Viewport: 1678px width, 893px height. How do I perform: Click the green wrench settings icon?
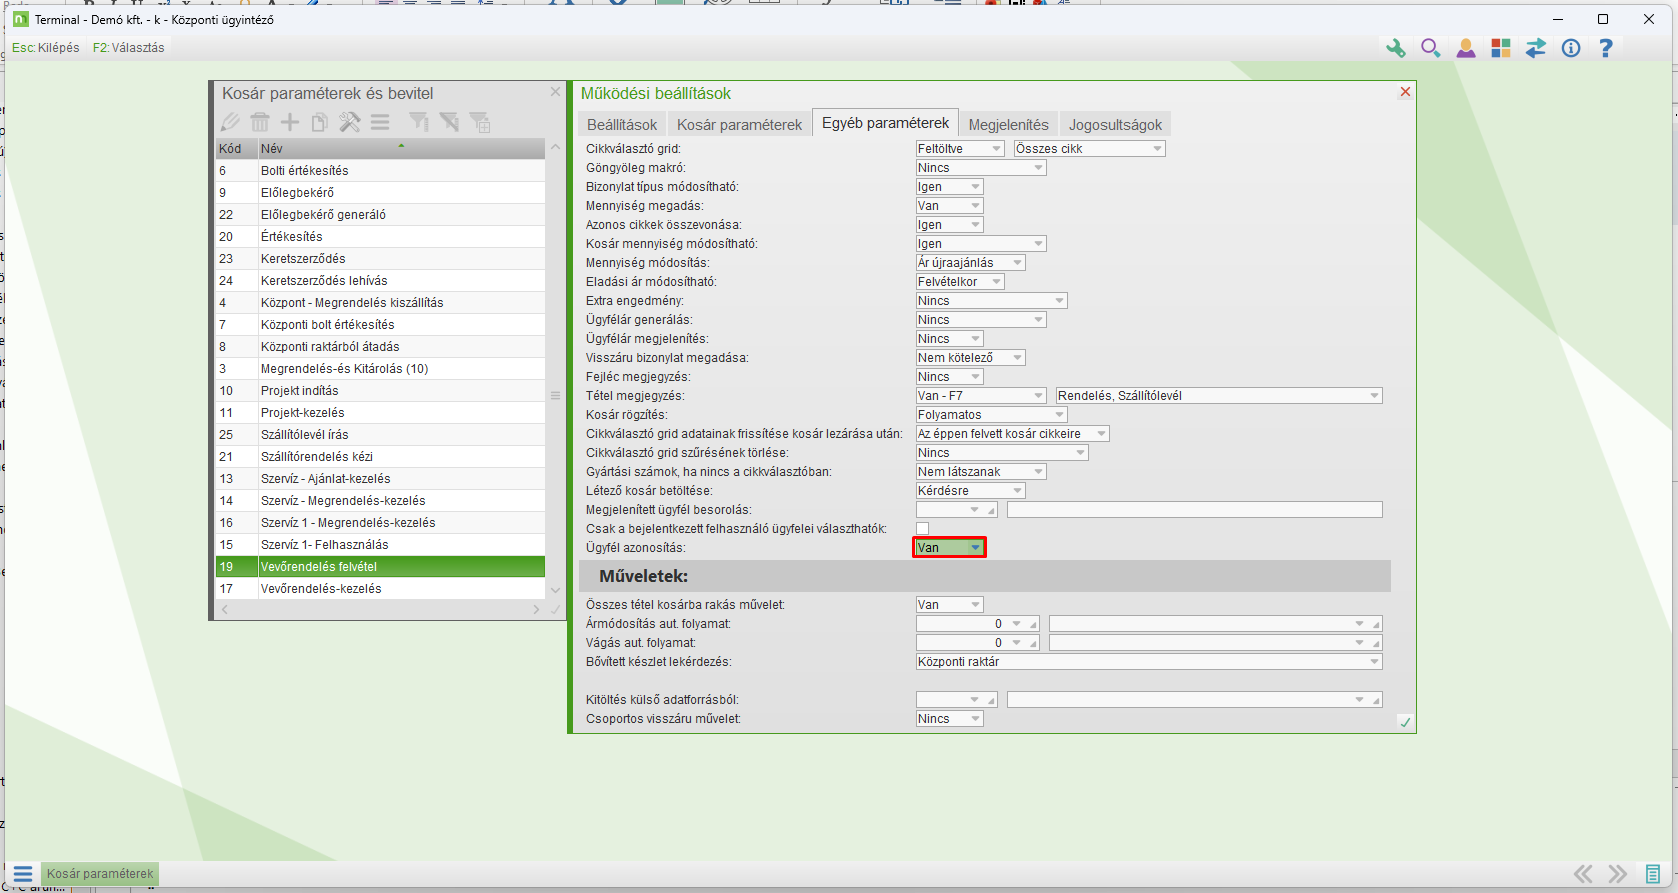point(1395,48)
